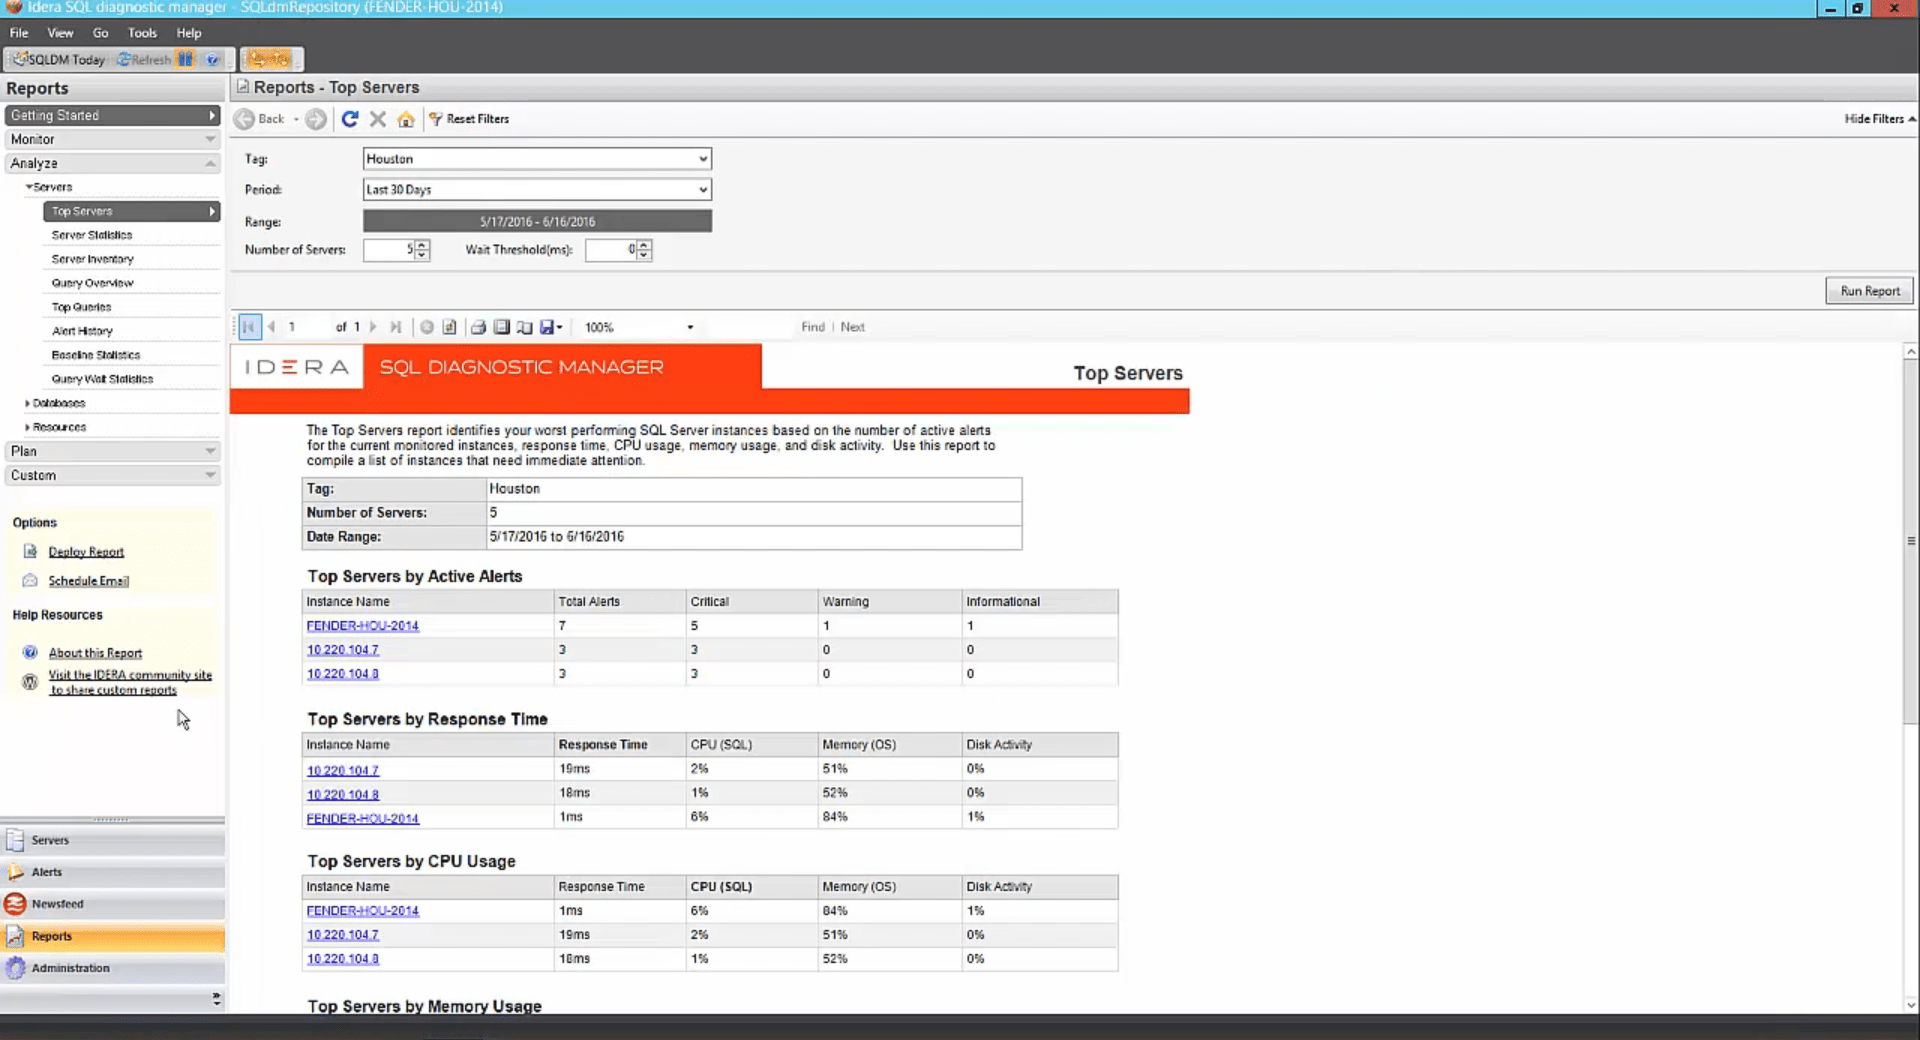Select the Print icon in report toolbar
This screenshot has height=1040, width=1920.
[480, 327]
